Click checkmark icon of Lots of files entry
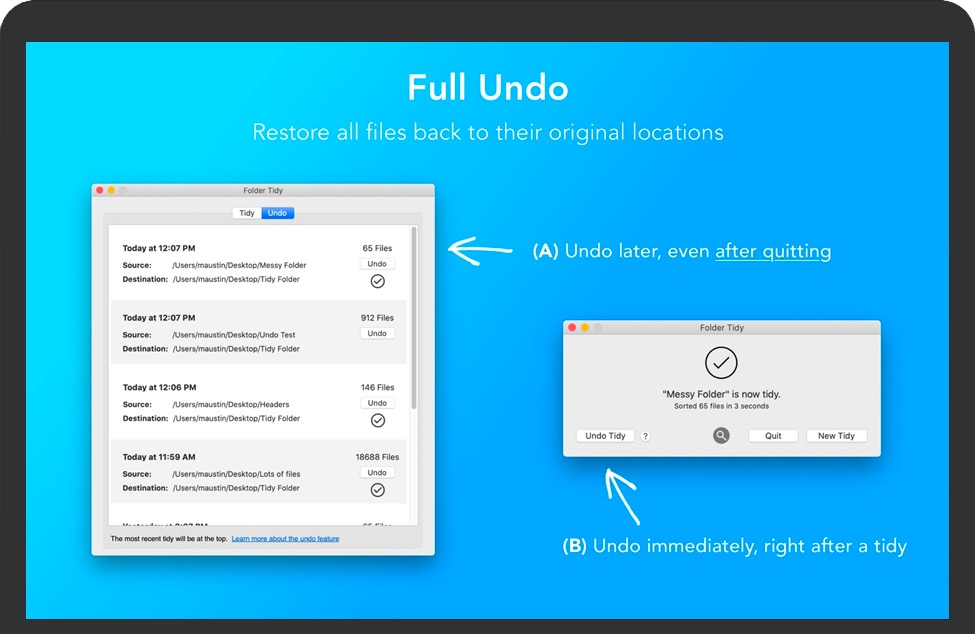Screen dimensions: 975x634 pos(377,490)
